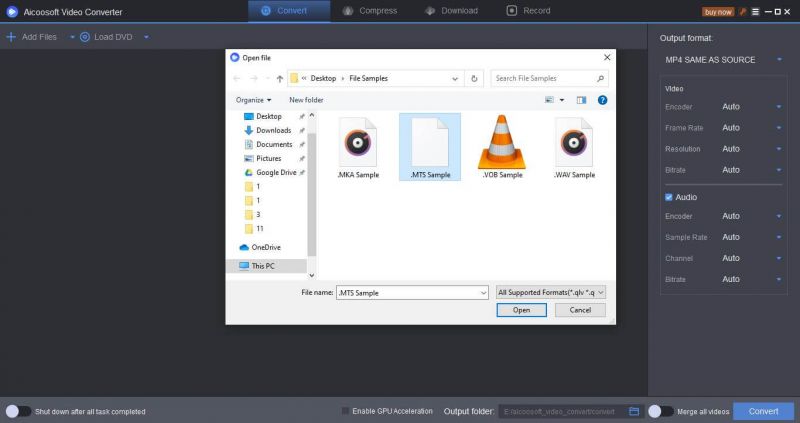800x423 pixels.
Task: Click the Up one level arrow
Action: [280, 79]
